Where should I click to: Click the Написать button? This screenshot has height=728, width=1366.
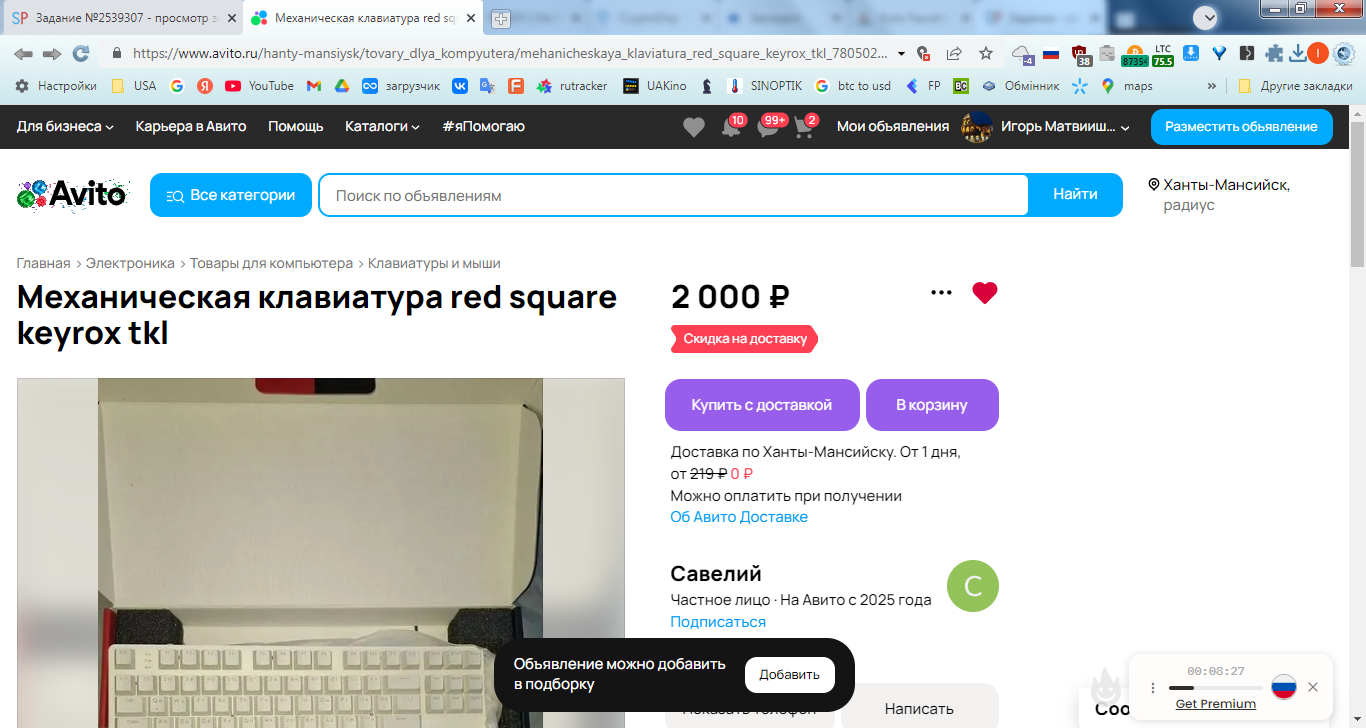click(920, 709)
